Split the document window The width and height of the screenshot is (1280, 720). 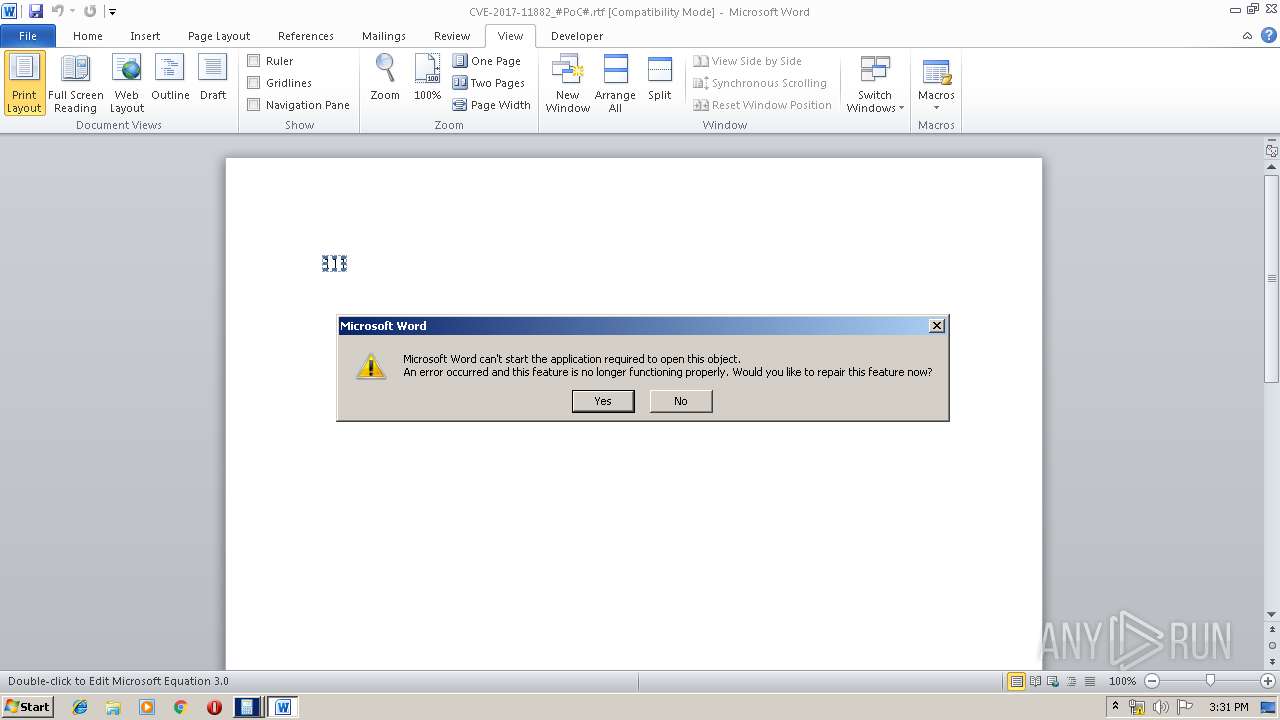click(659, 78)
